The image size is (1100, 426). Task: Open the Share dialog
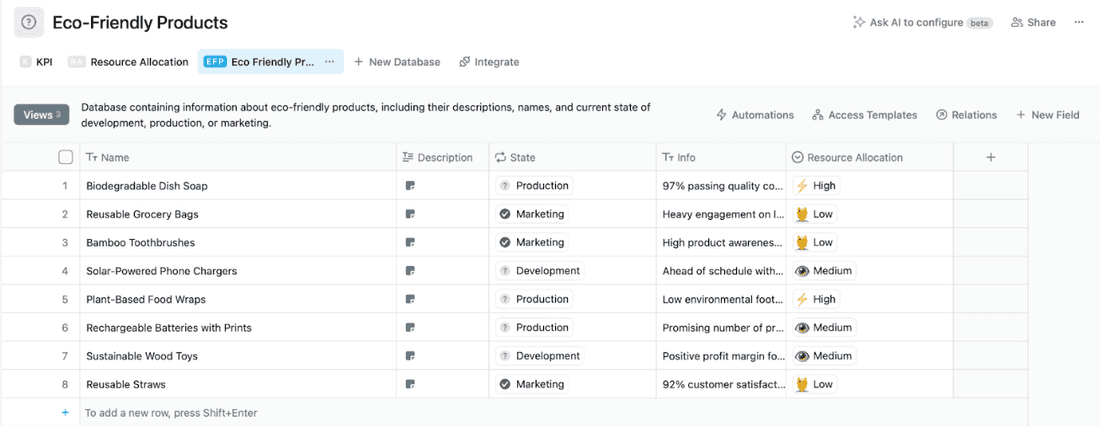[1033, 22]
